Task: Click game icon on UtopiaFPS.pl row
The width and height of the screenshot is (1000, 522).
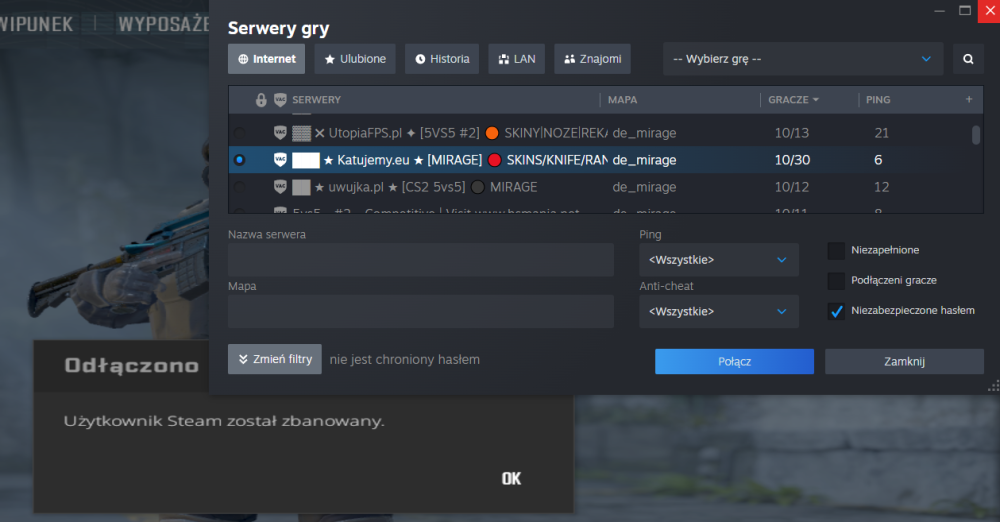Action: (301, 133)
